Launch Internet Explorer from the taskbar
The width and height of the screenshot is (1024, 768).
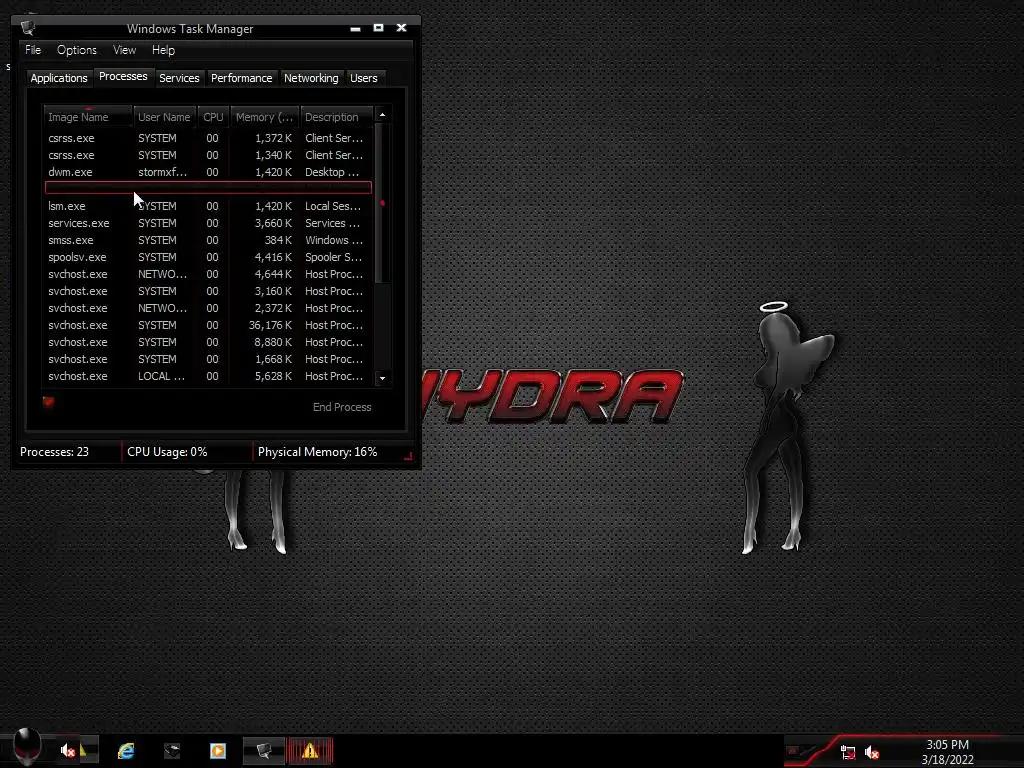tap(126, 750)
